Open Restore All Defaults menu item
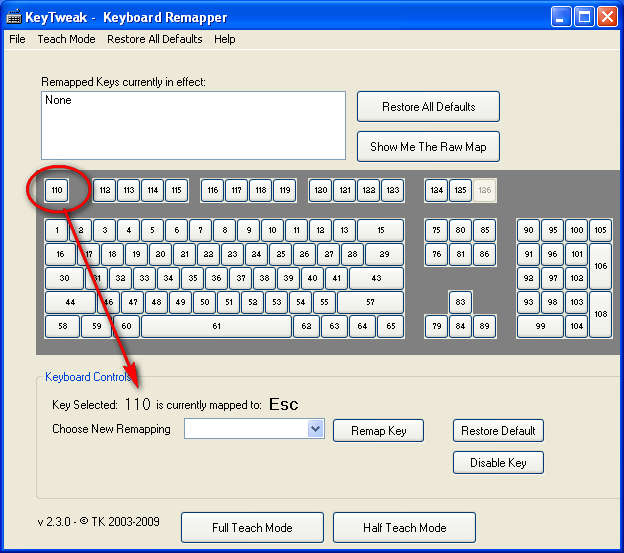 [x=154, y=39]
